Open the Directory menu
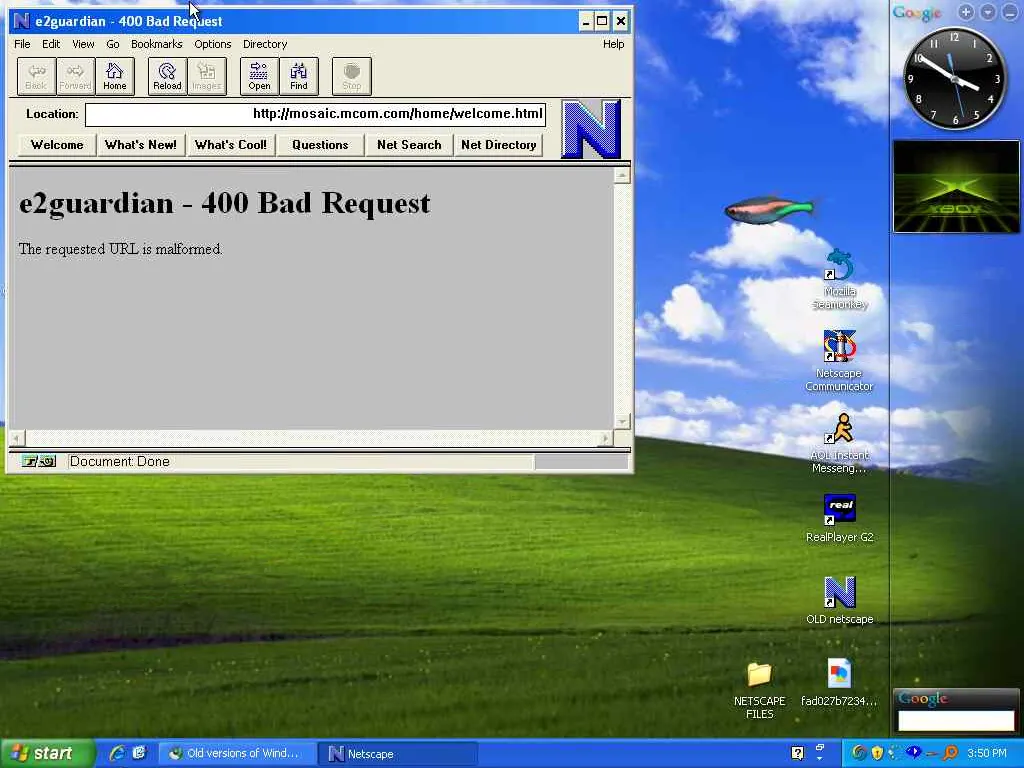The image size is (1024, 768). (264, 44)
